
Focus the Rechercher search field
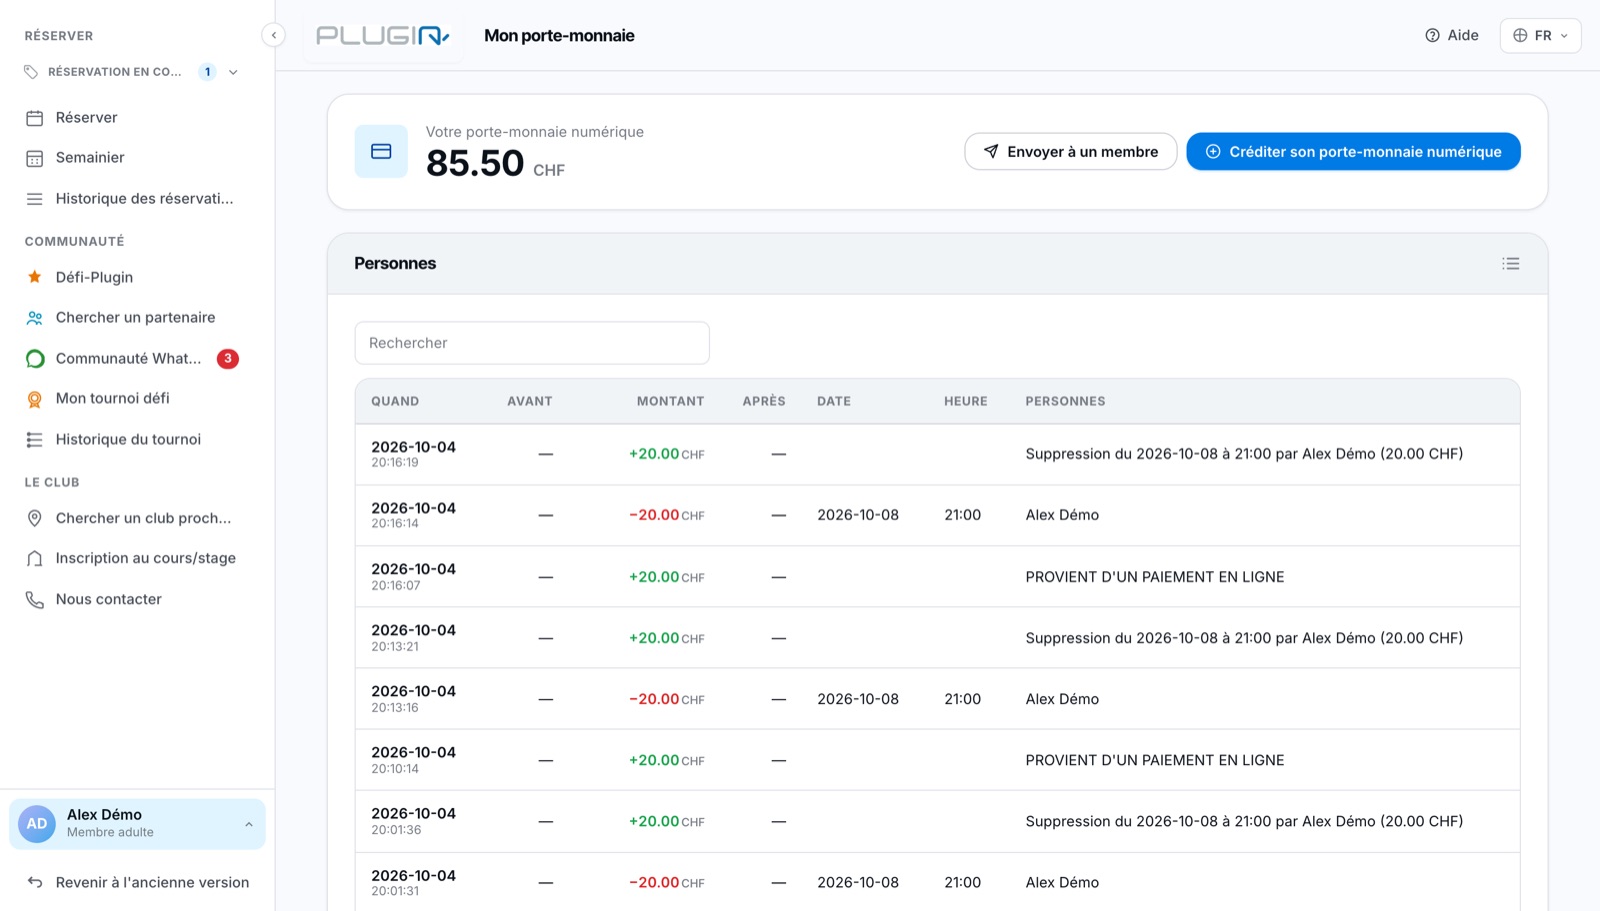coord(532,343)
